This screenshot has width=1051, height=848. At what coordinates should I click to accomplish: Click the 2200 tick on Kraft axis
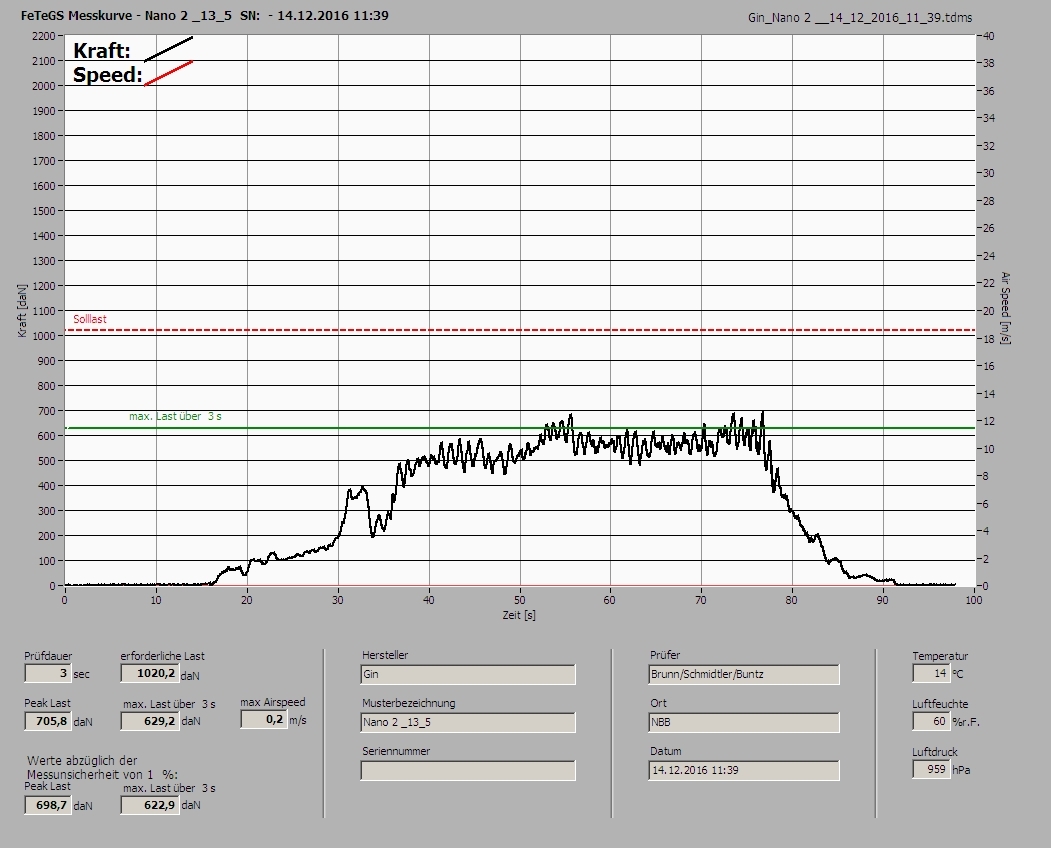43,36
